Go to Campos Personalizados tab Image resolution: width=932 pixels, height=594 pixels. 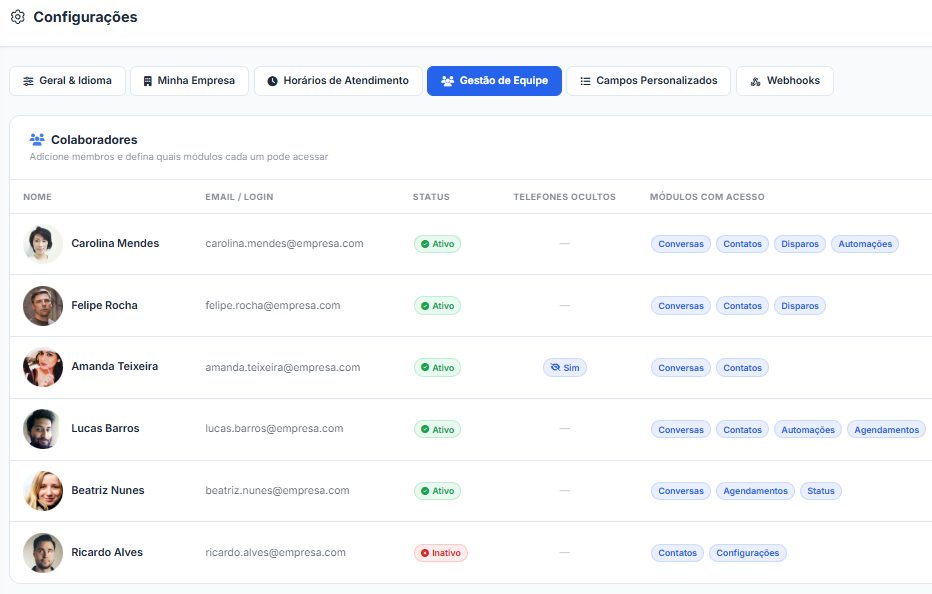click(648, 81)
